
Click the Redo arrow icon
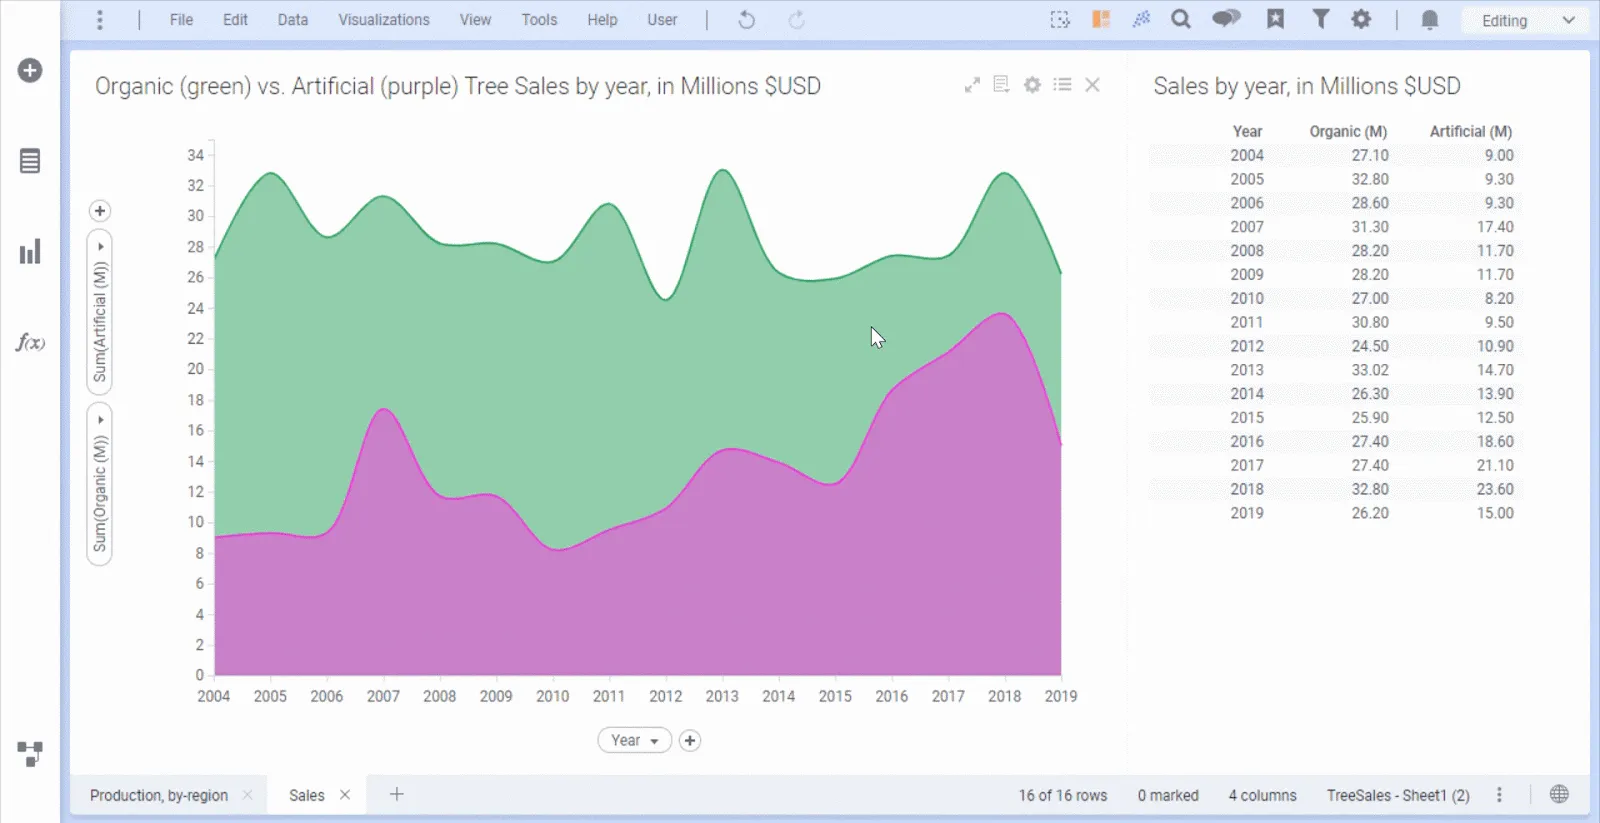(x=796, y=20)
